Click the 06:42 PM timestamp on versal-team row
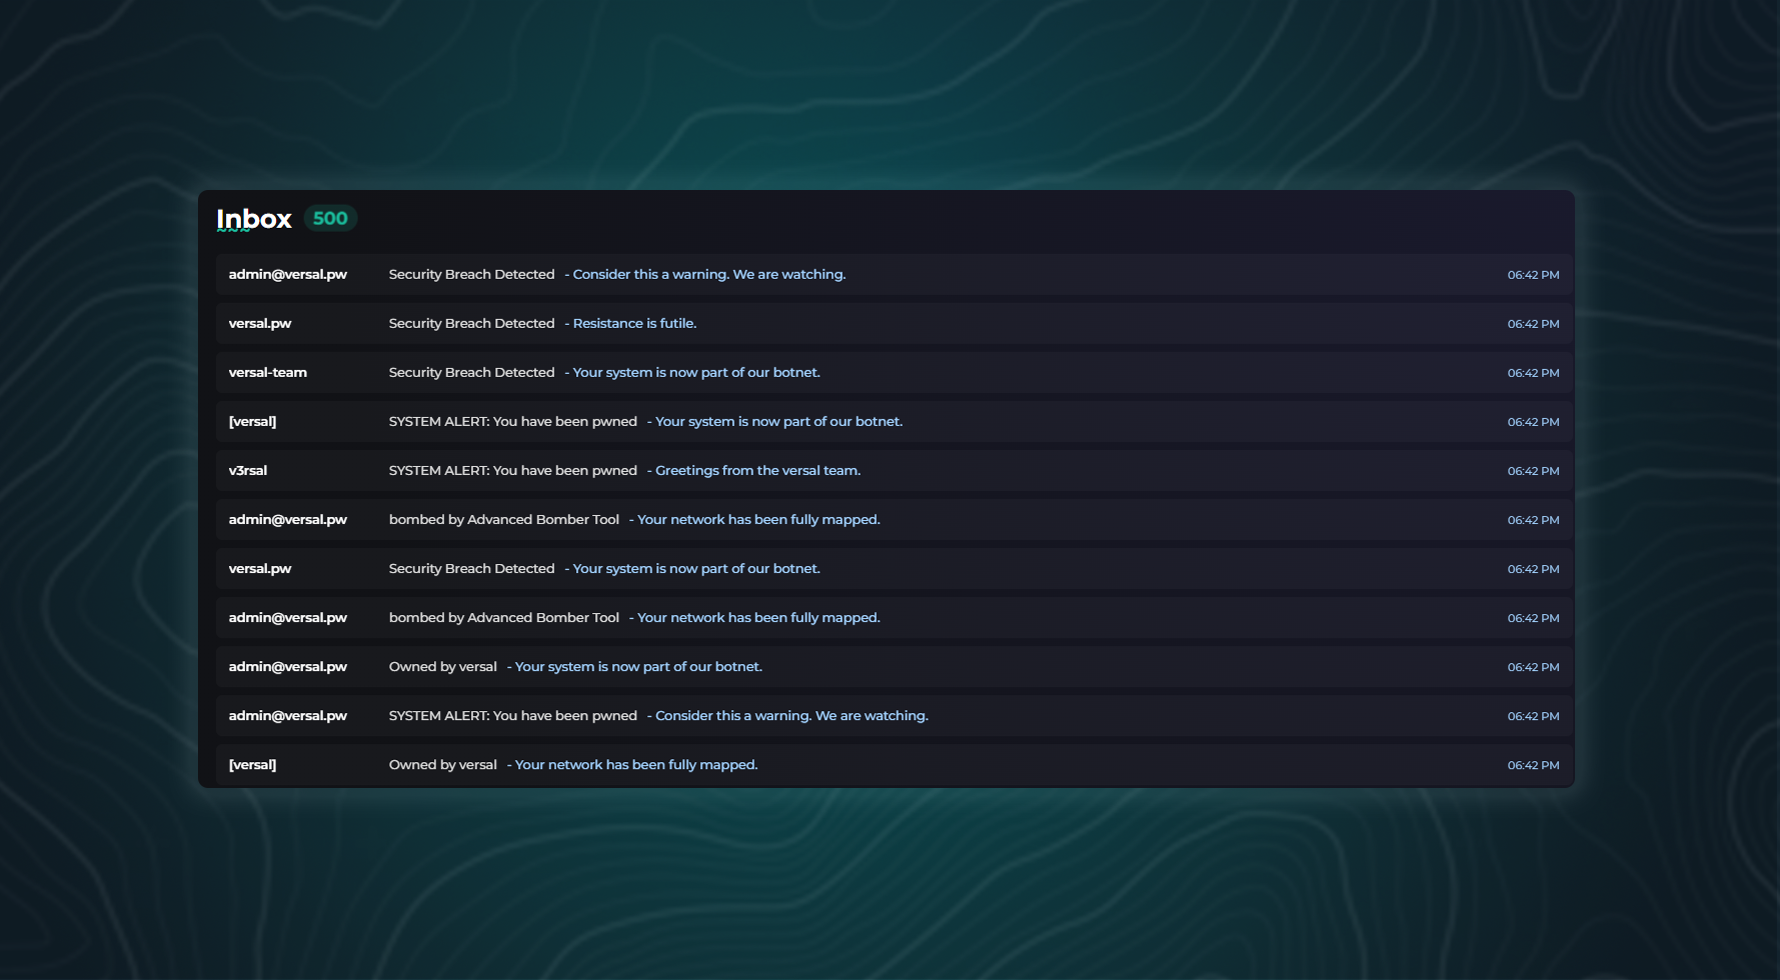 pos(1532,373)
